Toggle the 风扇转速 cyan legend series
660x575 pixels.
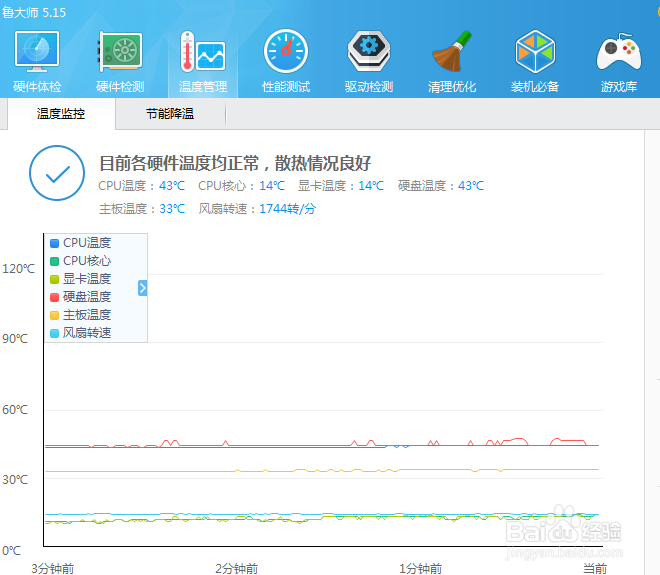click(x=80, y=333)
